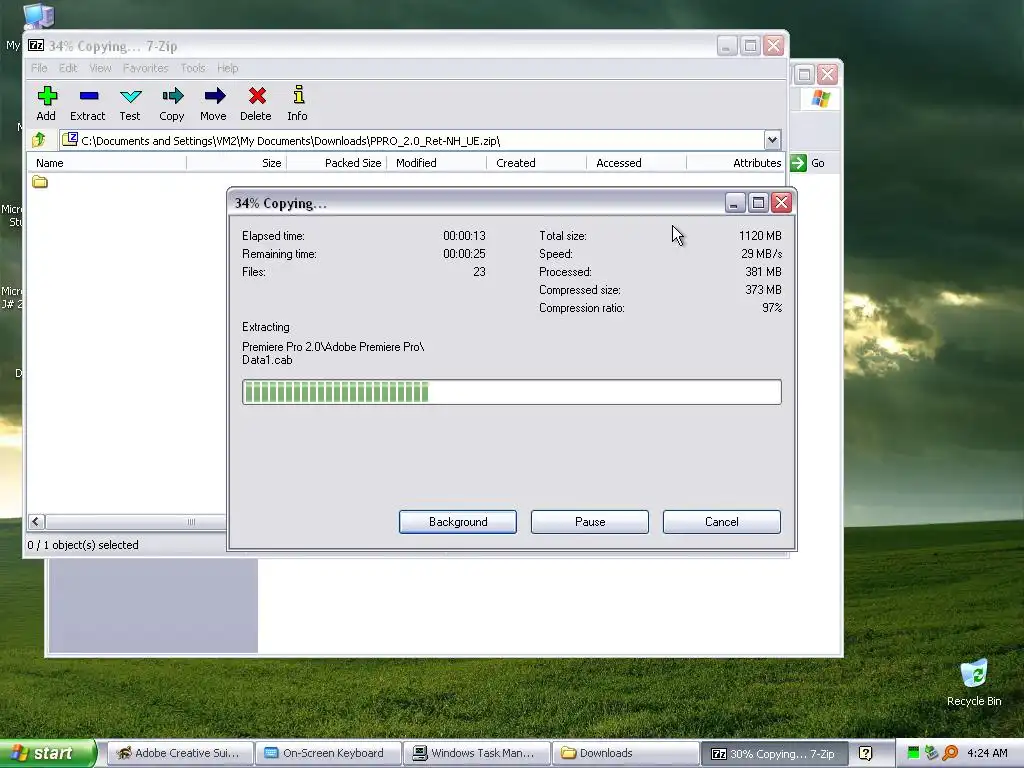Click the Copy toolbar icon

[x=172, y=96]
